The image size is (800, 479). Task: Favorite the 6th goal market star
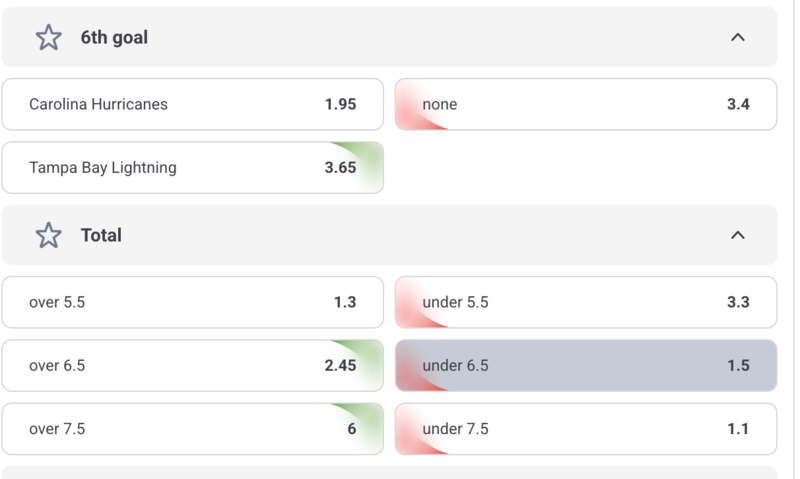point(48,37)
